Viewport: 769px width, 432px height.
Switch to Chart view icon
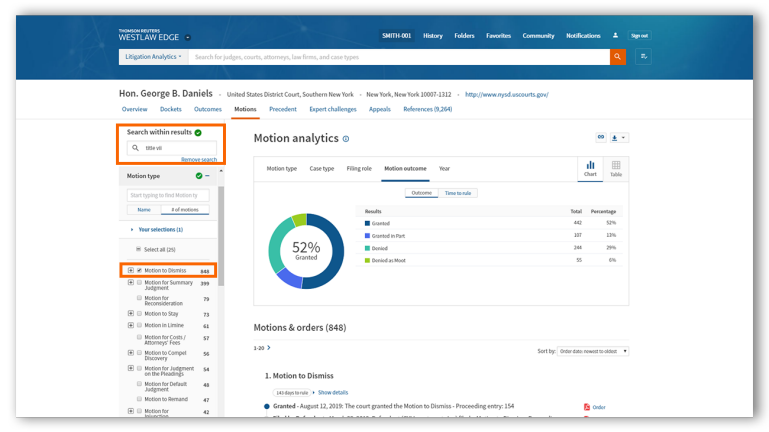click(x=590, y=168)
